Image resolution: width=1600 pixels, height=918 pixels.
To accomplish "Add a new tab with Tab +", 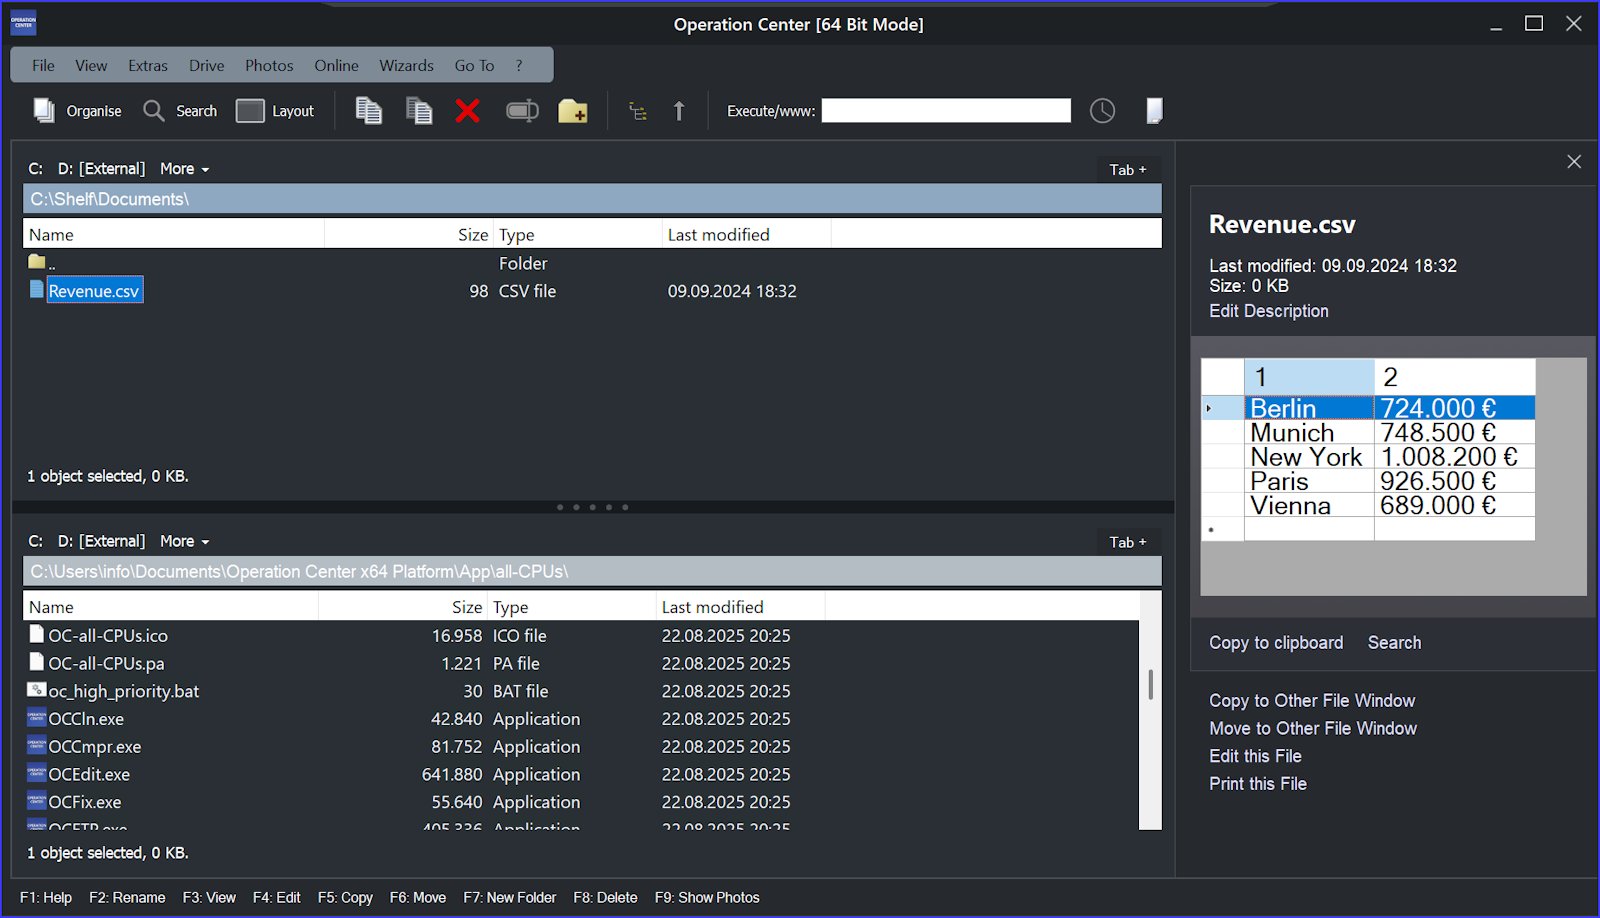I will (x=1128, y=169).
